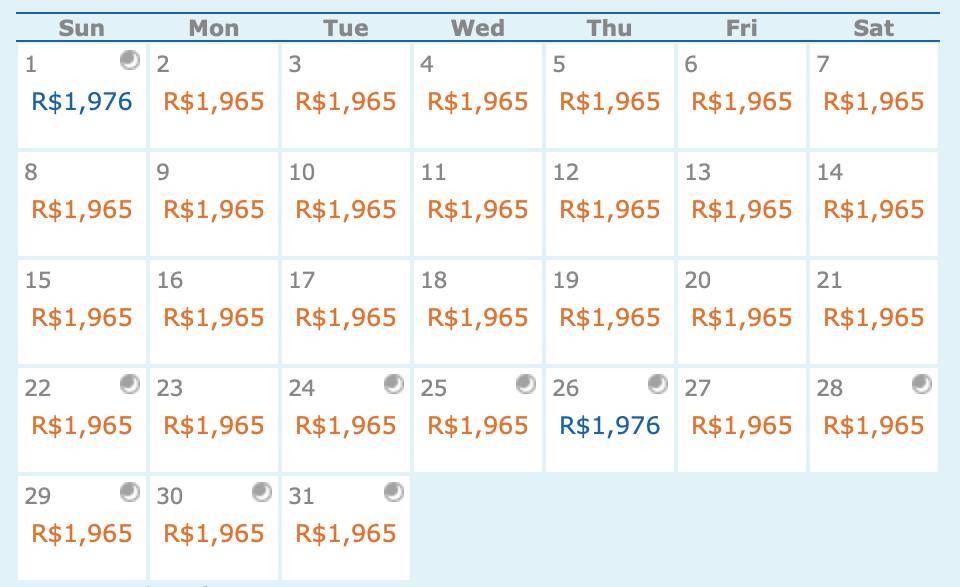Click the Sat column header
The image size is (960, 587).
pos(874,28)
